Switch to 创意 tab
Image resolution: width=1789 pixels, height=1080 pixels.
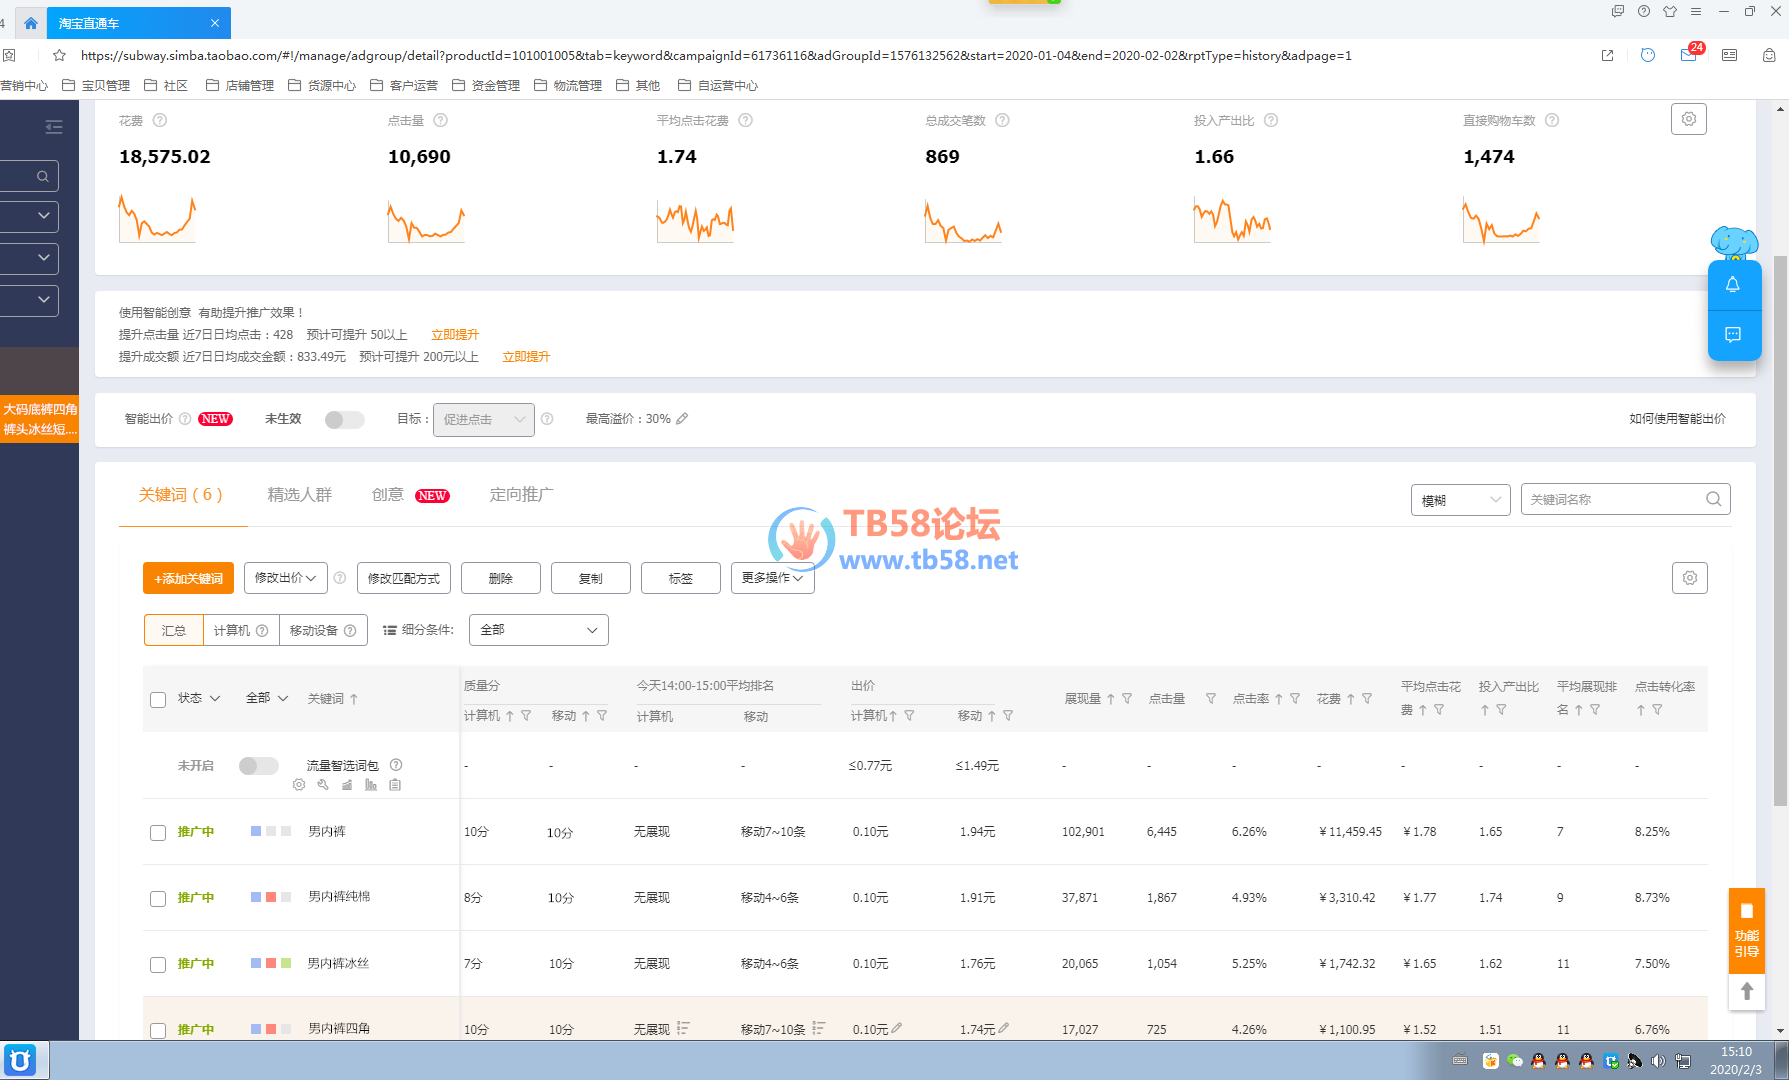coord(387,495)
